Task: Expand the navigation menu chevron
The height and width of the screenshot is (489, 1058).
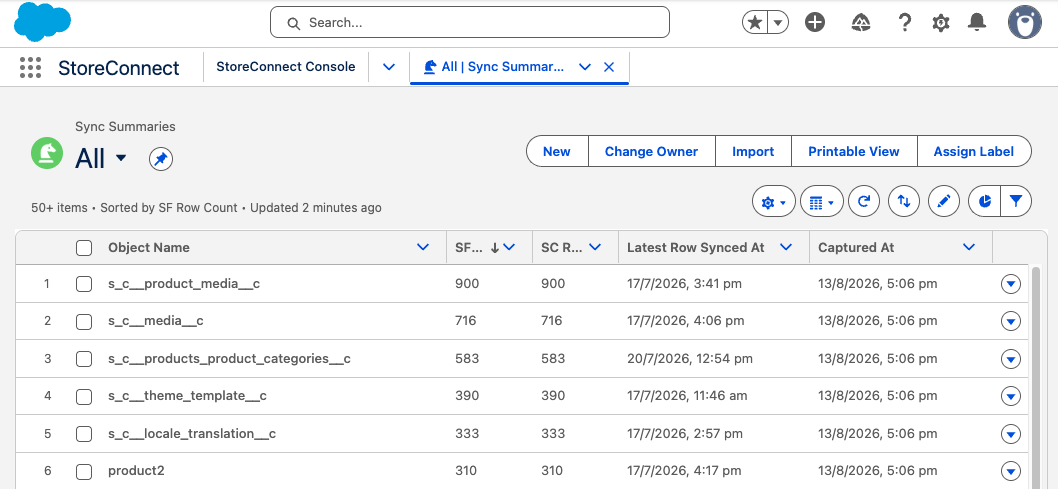Action: tap(389, 67)
